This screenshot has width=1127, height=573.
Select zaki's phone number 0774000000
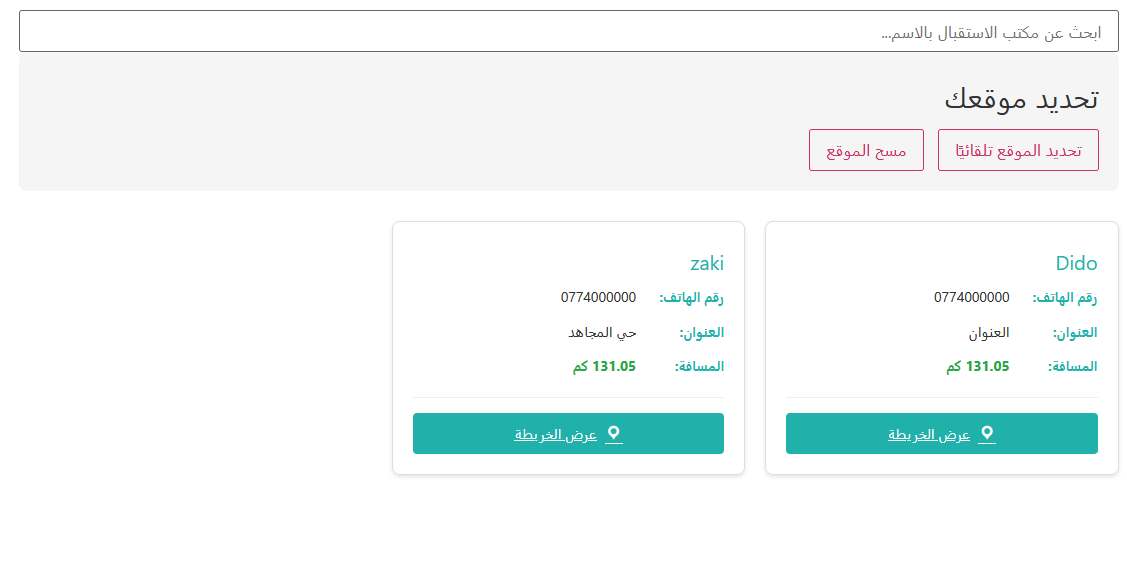598,297
